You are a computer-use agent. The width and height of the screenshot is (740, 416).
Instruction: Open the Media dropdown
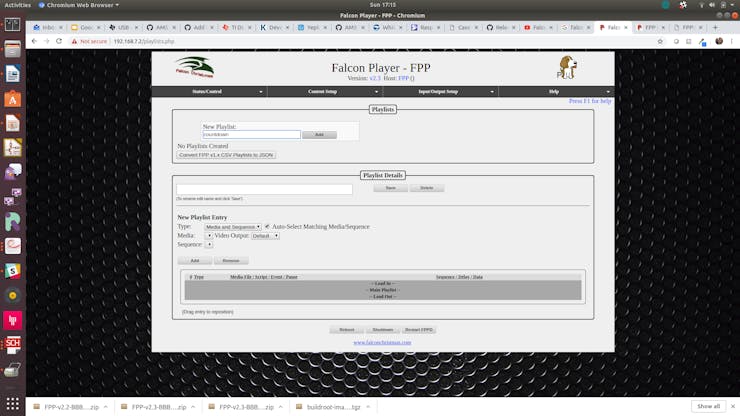209,236
